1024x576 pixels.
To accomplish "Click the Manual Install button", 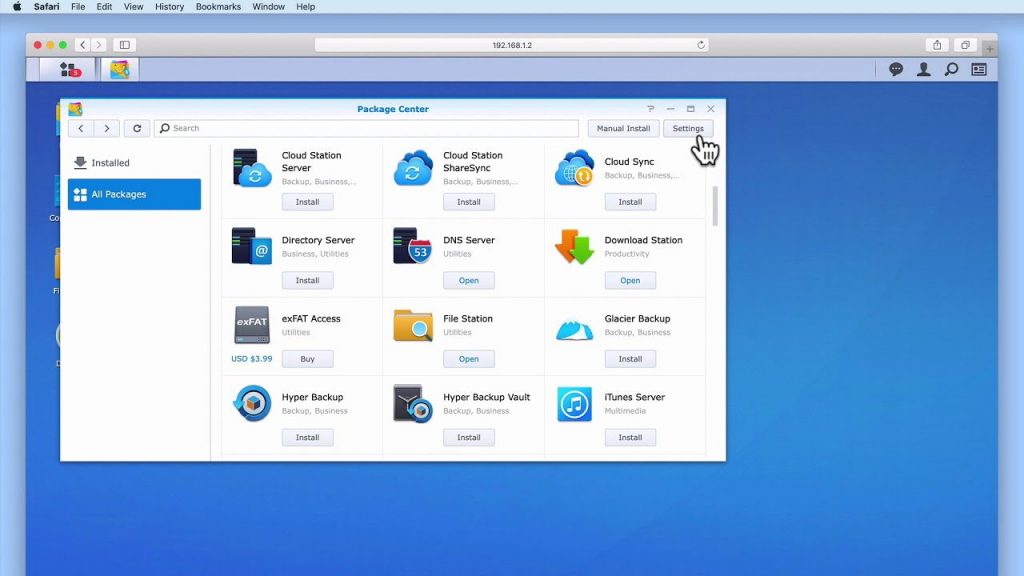I will point(623,128).
